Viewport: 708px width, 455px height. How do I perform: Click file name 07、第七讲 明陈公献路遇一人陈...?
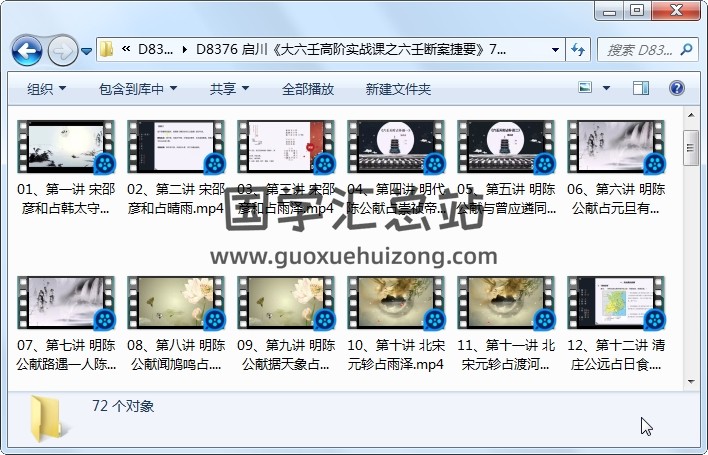click(66, 355)
